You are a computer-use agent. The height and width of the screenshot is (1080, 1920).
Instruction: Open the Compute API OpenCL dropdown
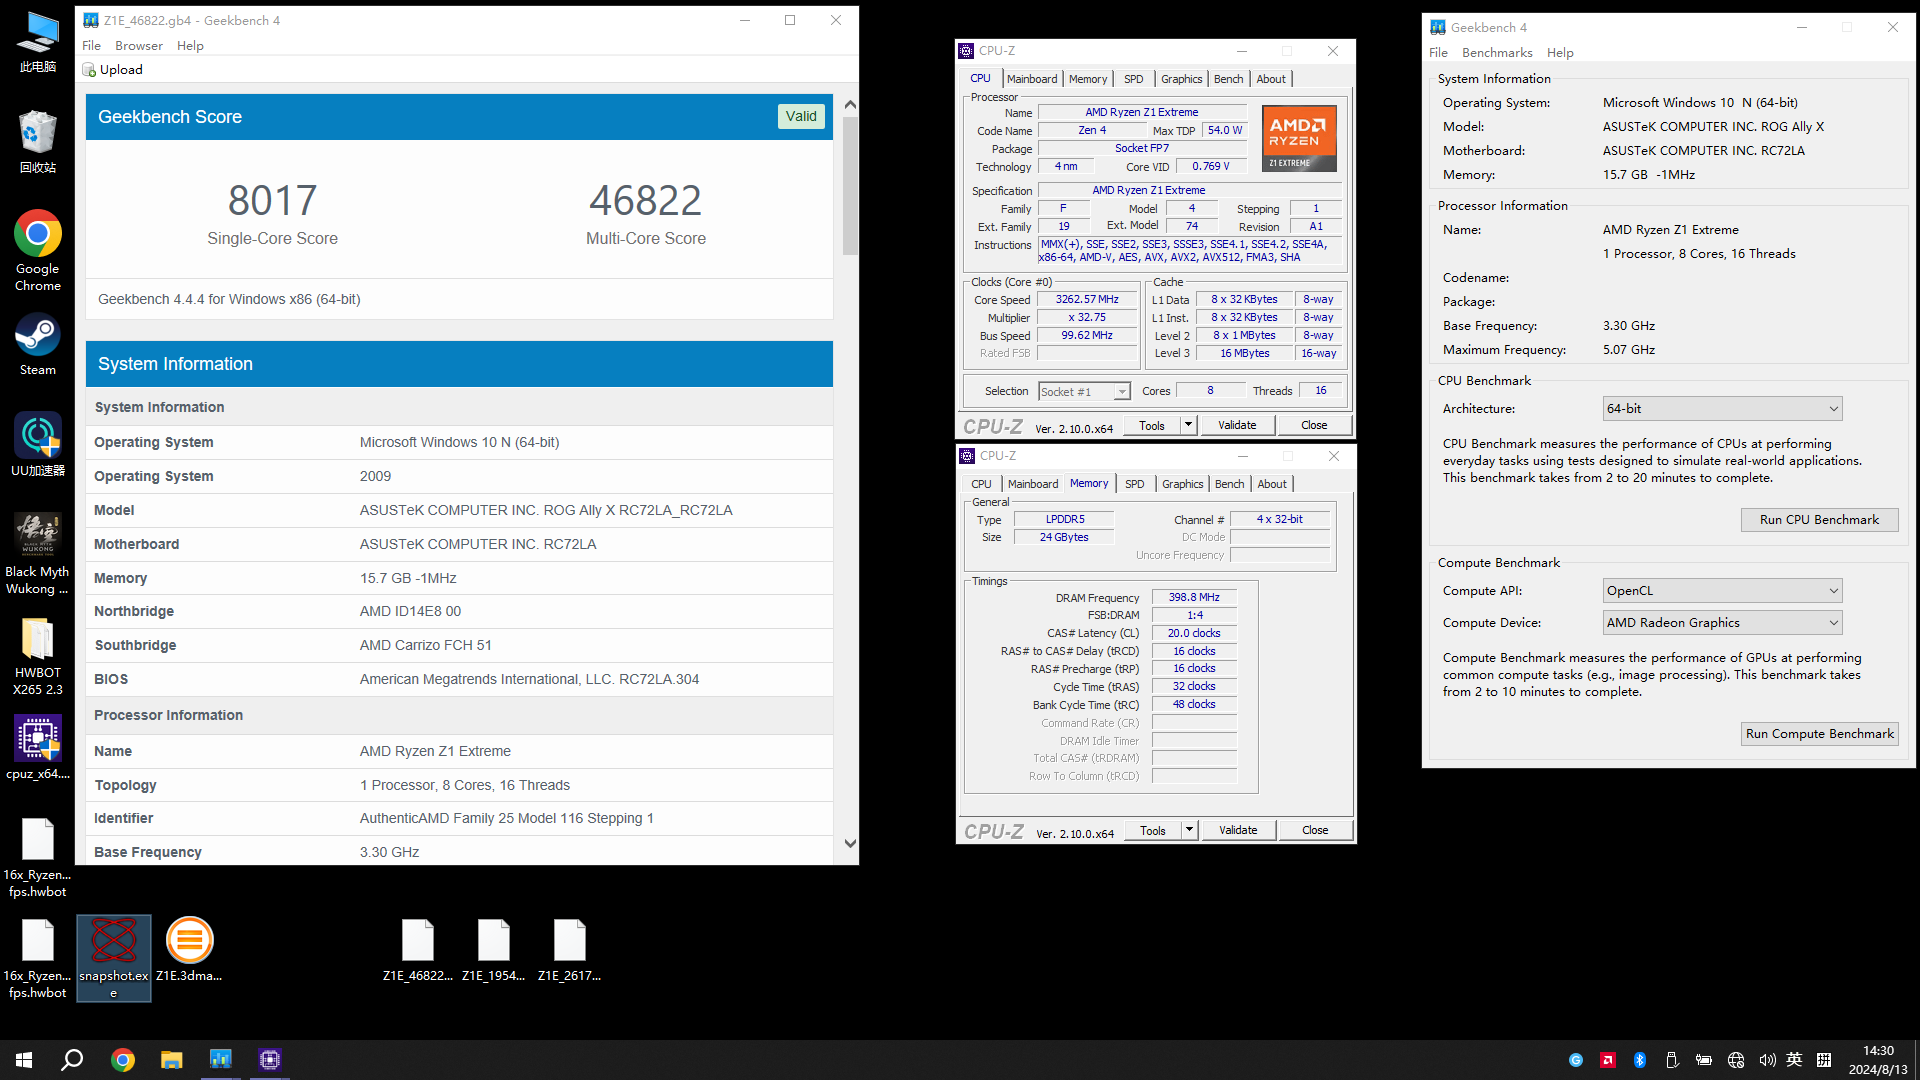tap(1722, 590)
